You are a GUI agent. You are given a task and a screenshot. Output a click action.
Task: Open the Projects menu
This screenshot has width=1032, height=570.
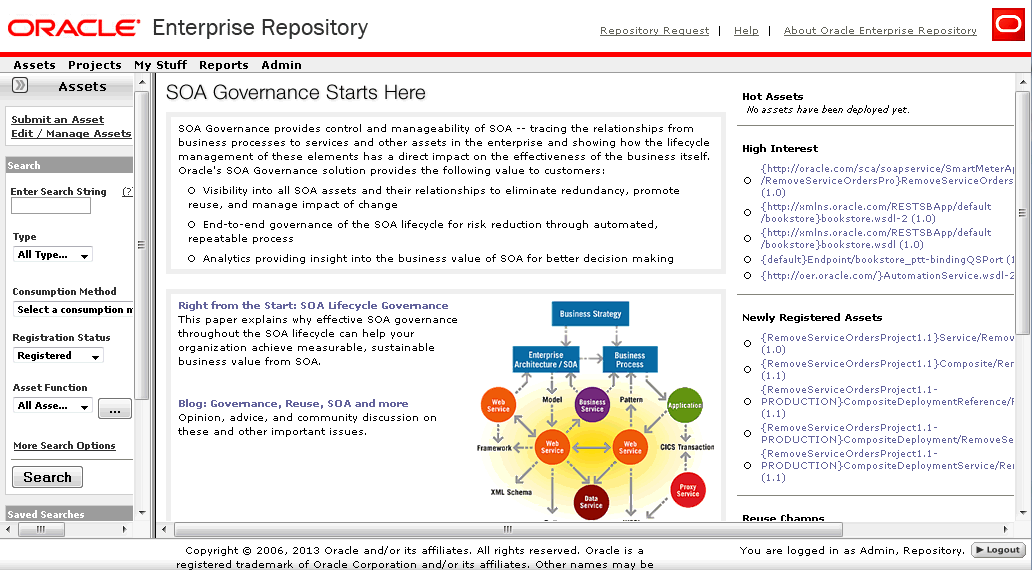[95, 65]
